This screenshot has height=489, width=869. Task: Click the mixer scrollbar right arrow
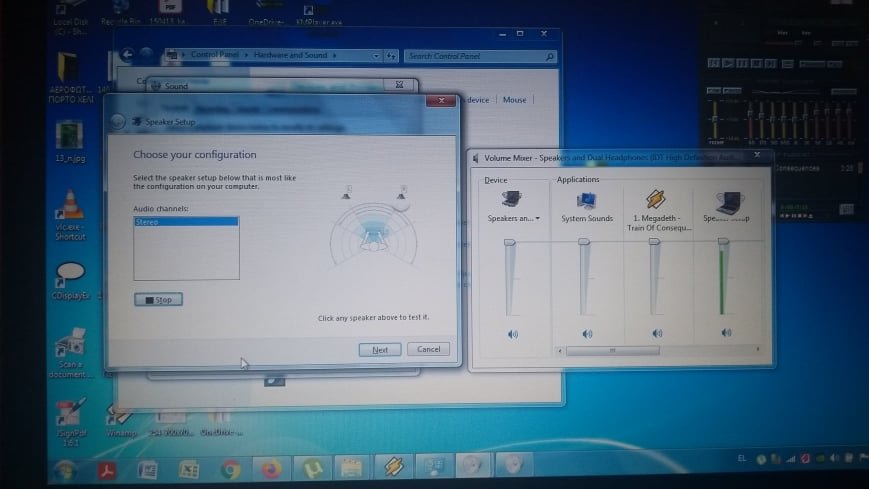(758, 349)
